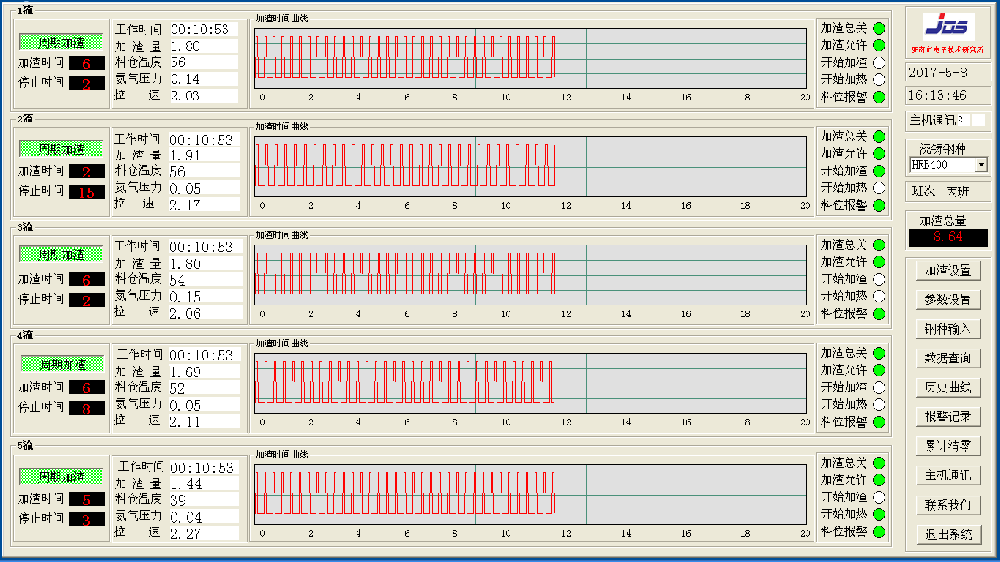The height and width of the screenshot is (562, 1000).
Task: Click stream 5 加渣时间曲线 chart
Action: pos(531,494)
